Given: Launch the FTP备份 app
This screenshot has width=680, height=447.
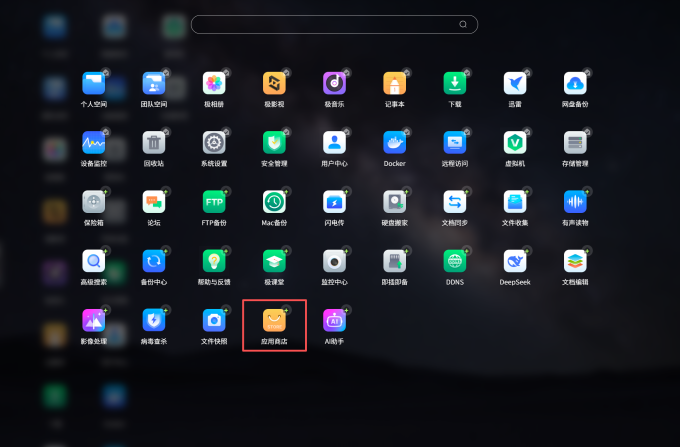Looking at the screenshot, I should coord(214,202).
